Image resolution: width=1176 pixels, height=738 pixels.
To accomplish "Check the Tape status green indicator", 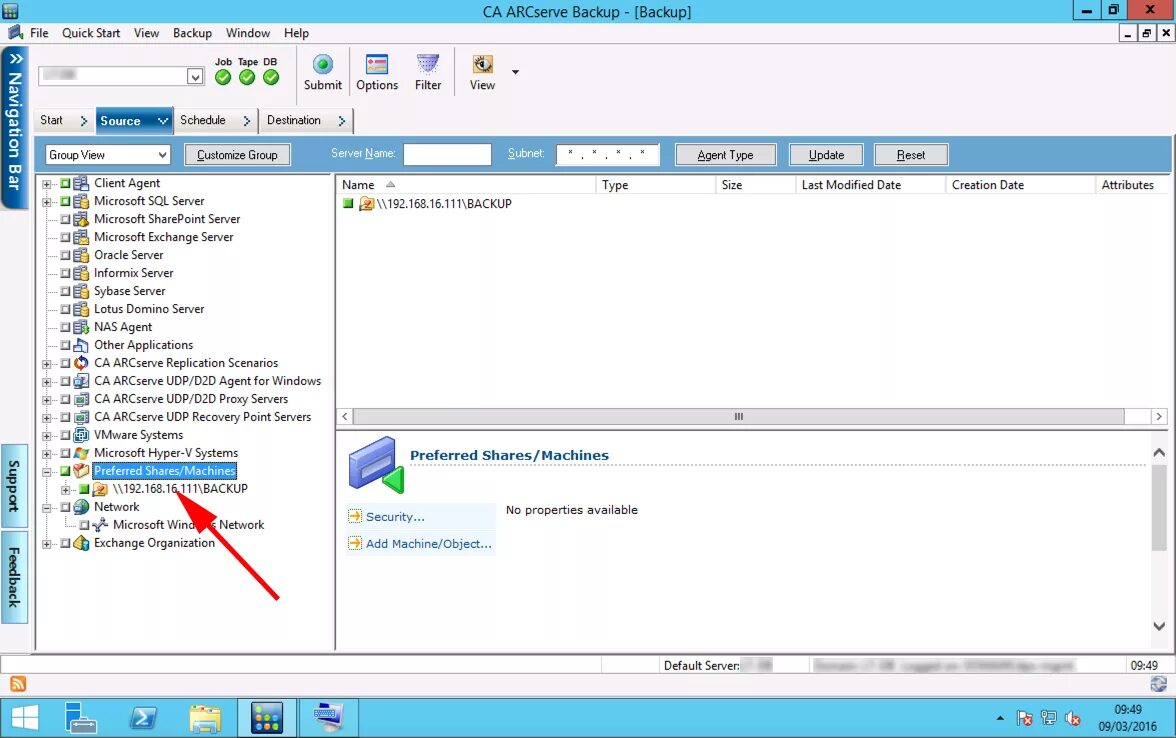I will tap(247, 77).
